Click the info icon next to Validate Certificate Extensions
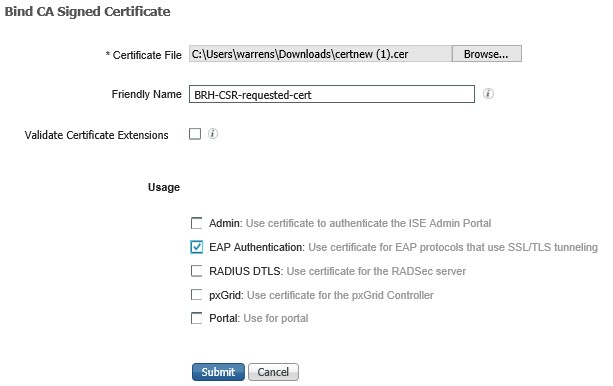 (213, 134)
